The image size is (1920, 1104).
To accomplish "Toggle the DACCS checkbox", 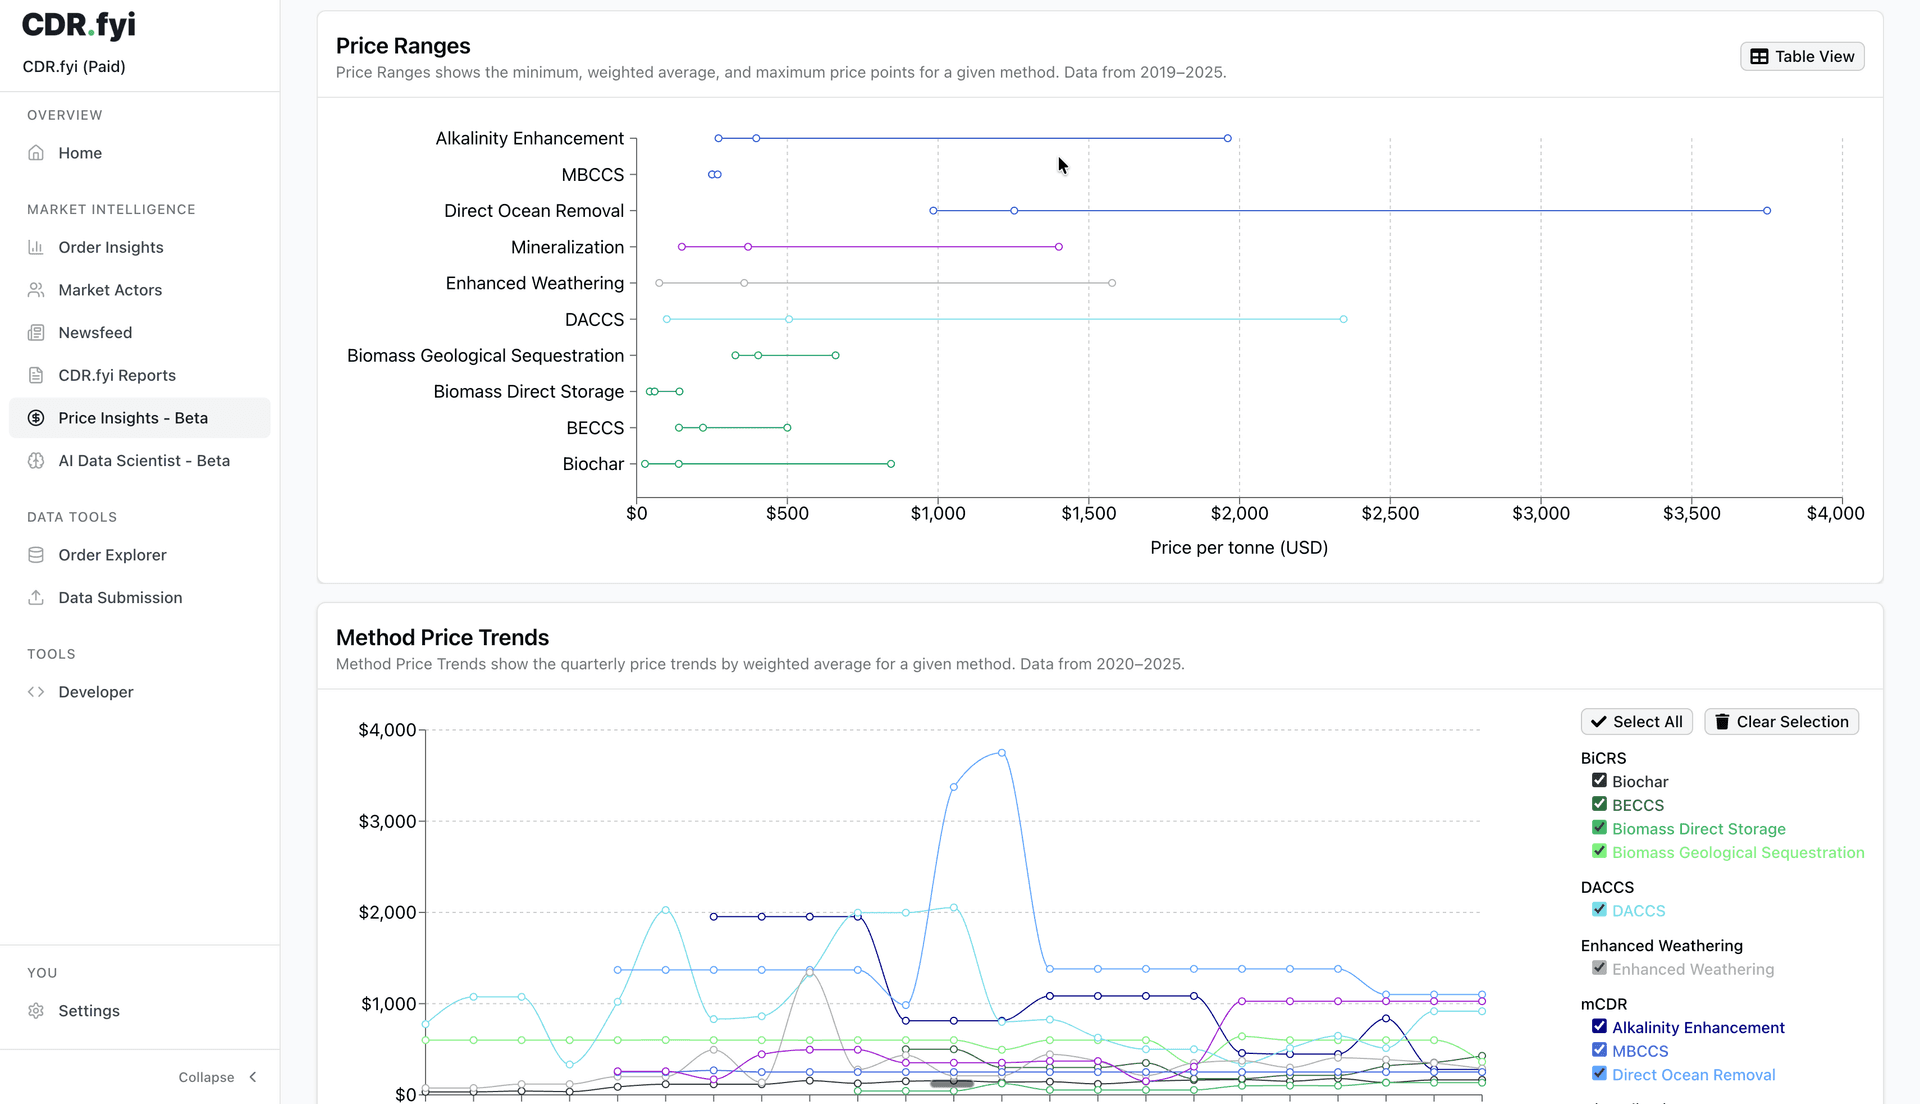I will click(1599, 910).
